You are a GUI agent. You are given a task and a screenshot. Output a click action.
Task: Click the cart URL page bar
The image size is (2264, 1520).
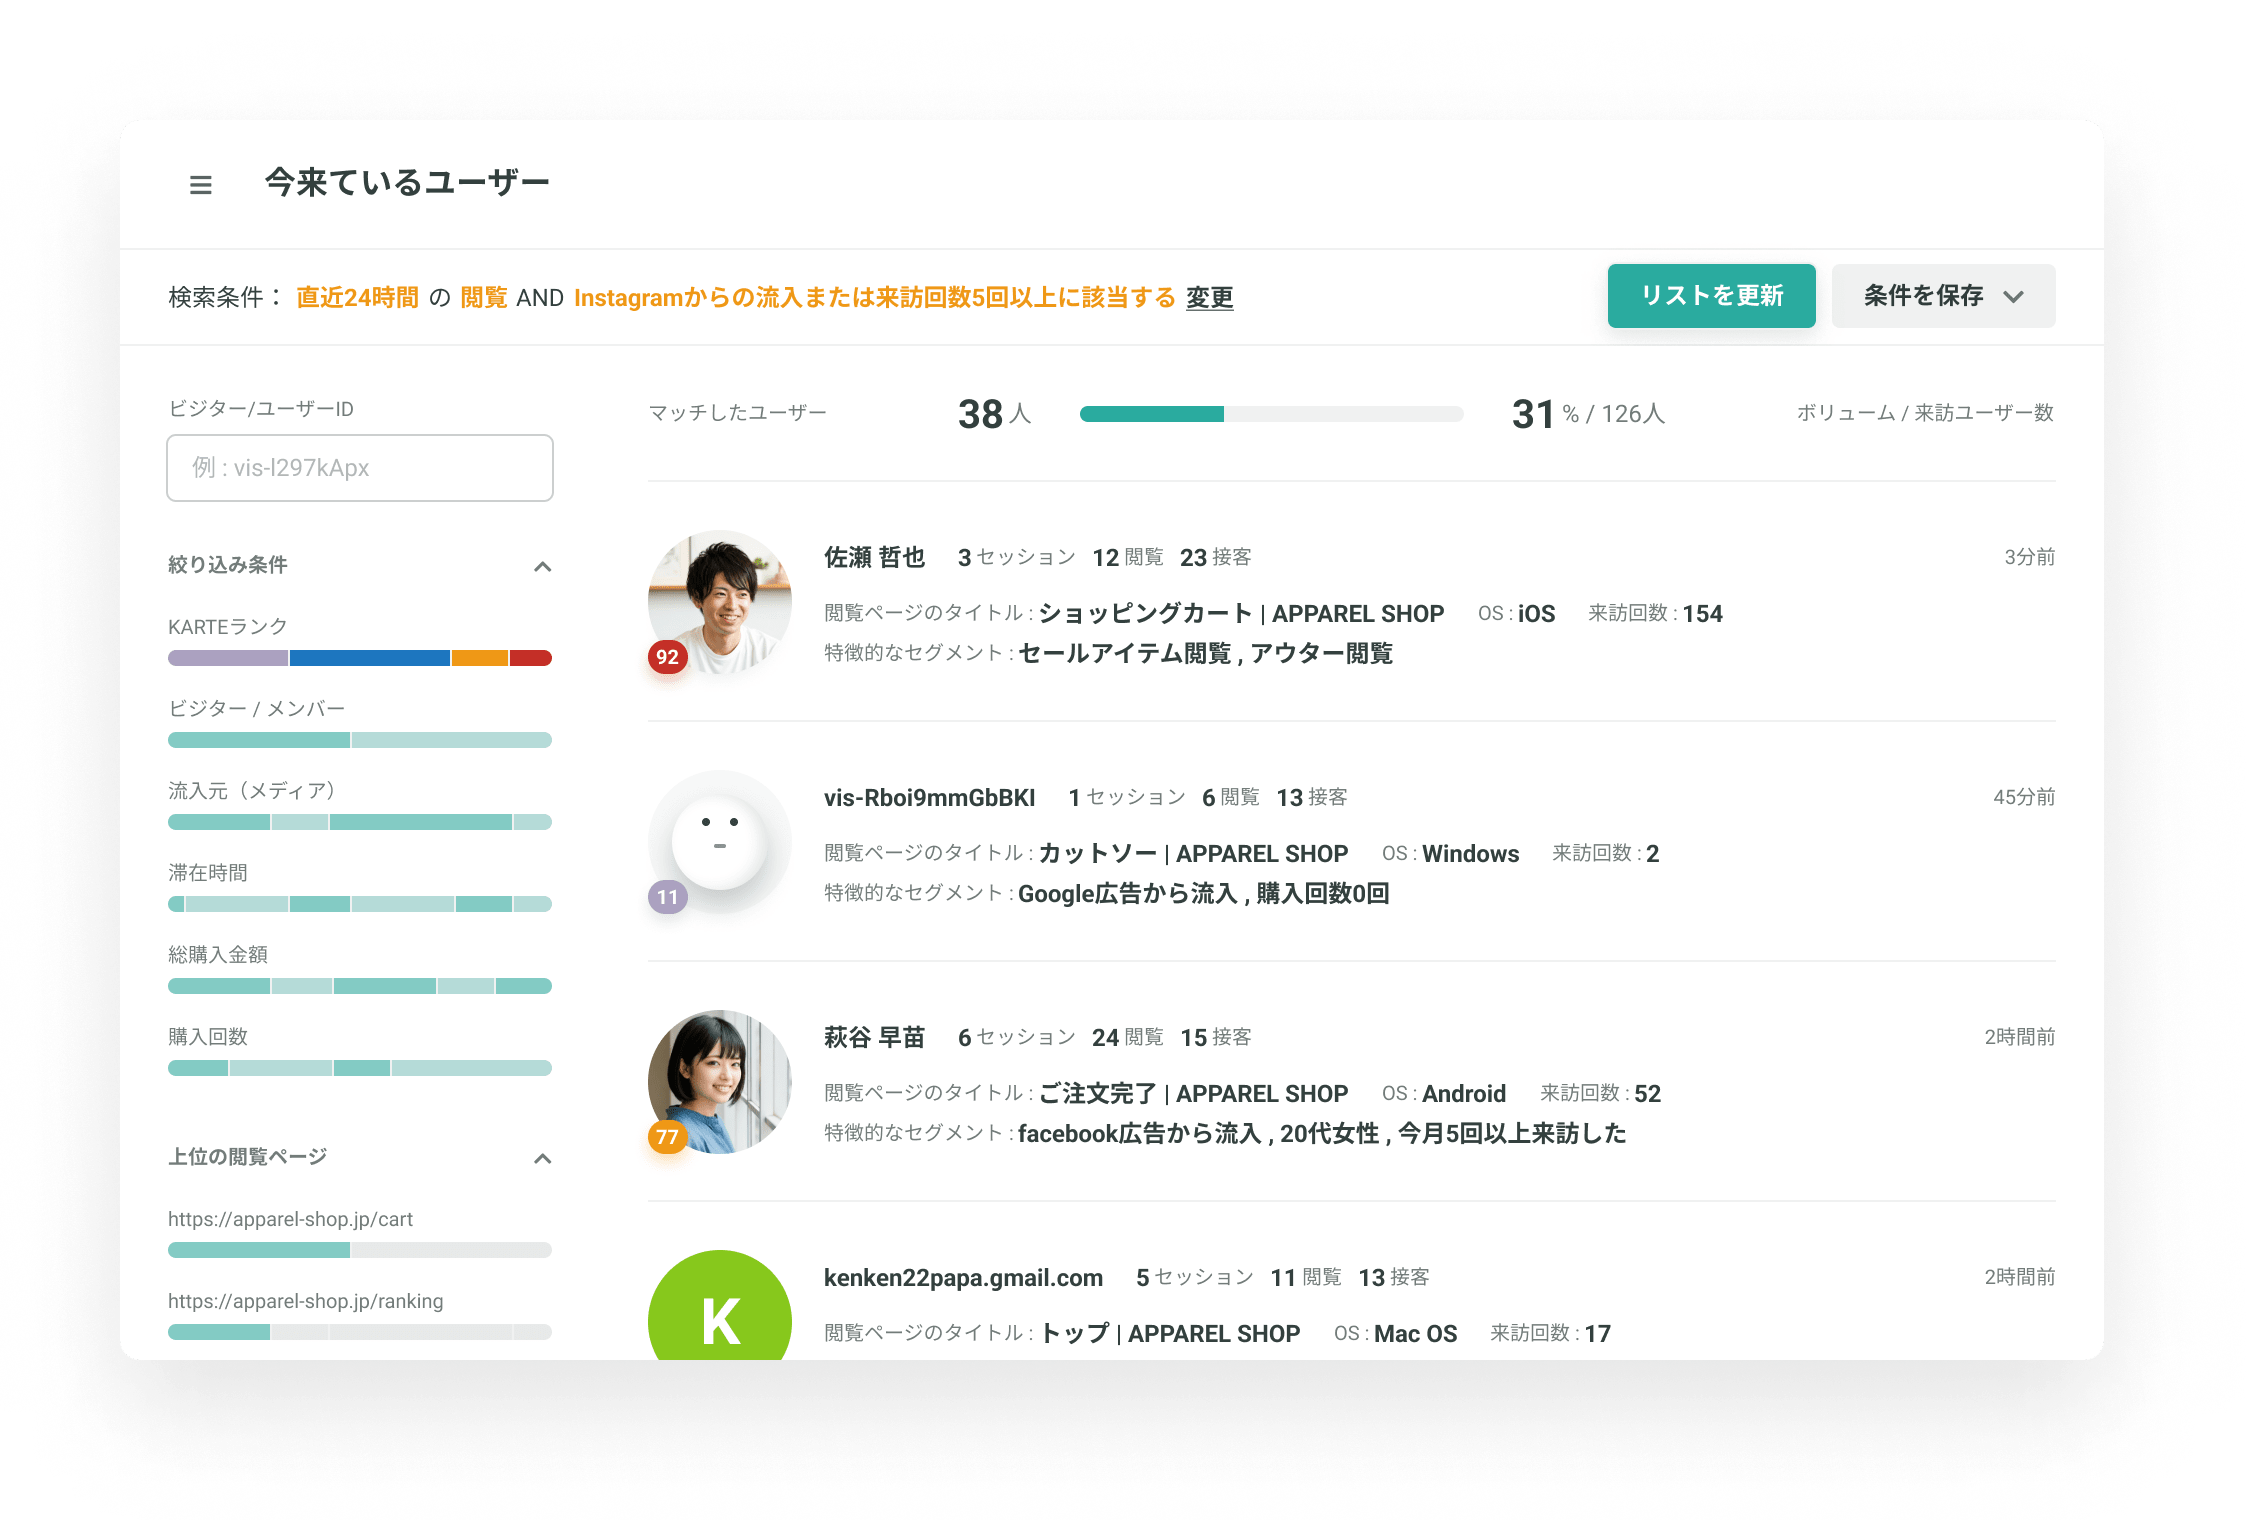tap(360, 1250)
